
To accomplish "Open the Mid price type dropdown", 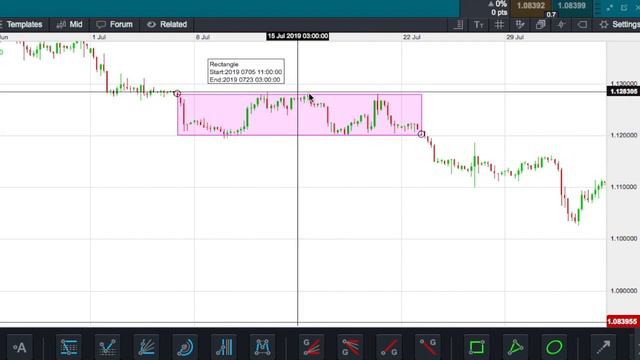I will [69, 24].
